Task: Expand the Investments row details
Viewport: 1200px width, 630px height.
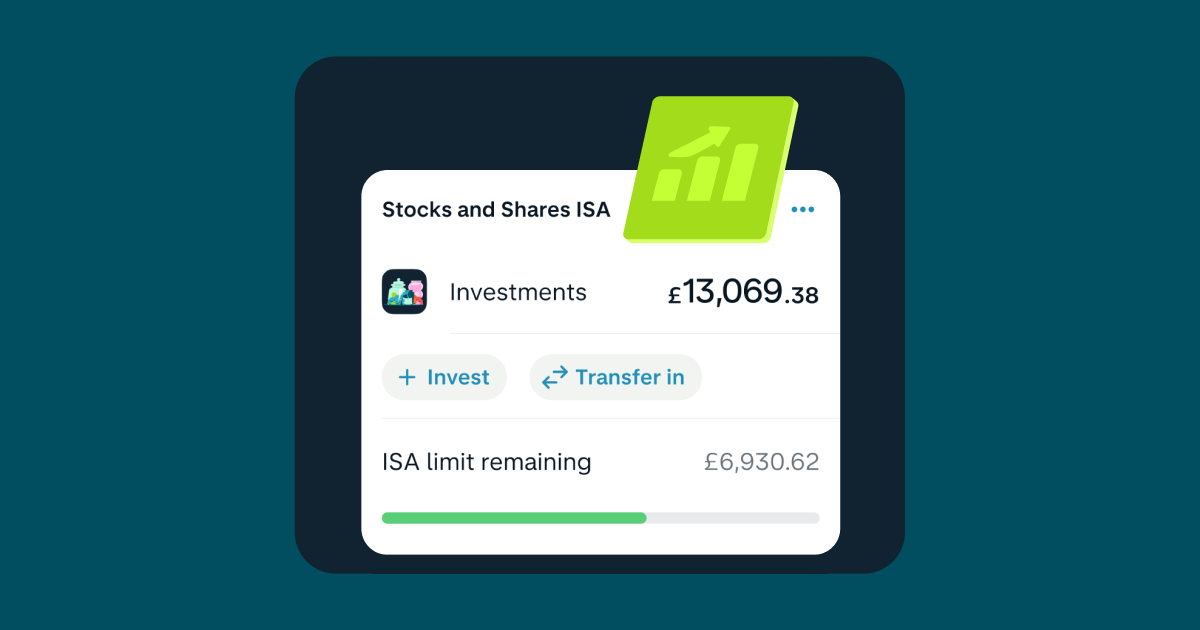Action: 600,292
